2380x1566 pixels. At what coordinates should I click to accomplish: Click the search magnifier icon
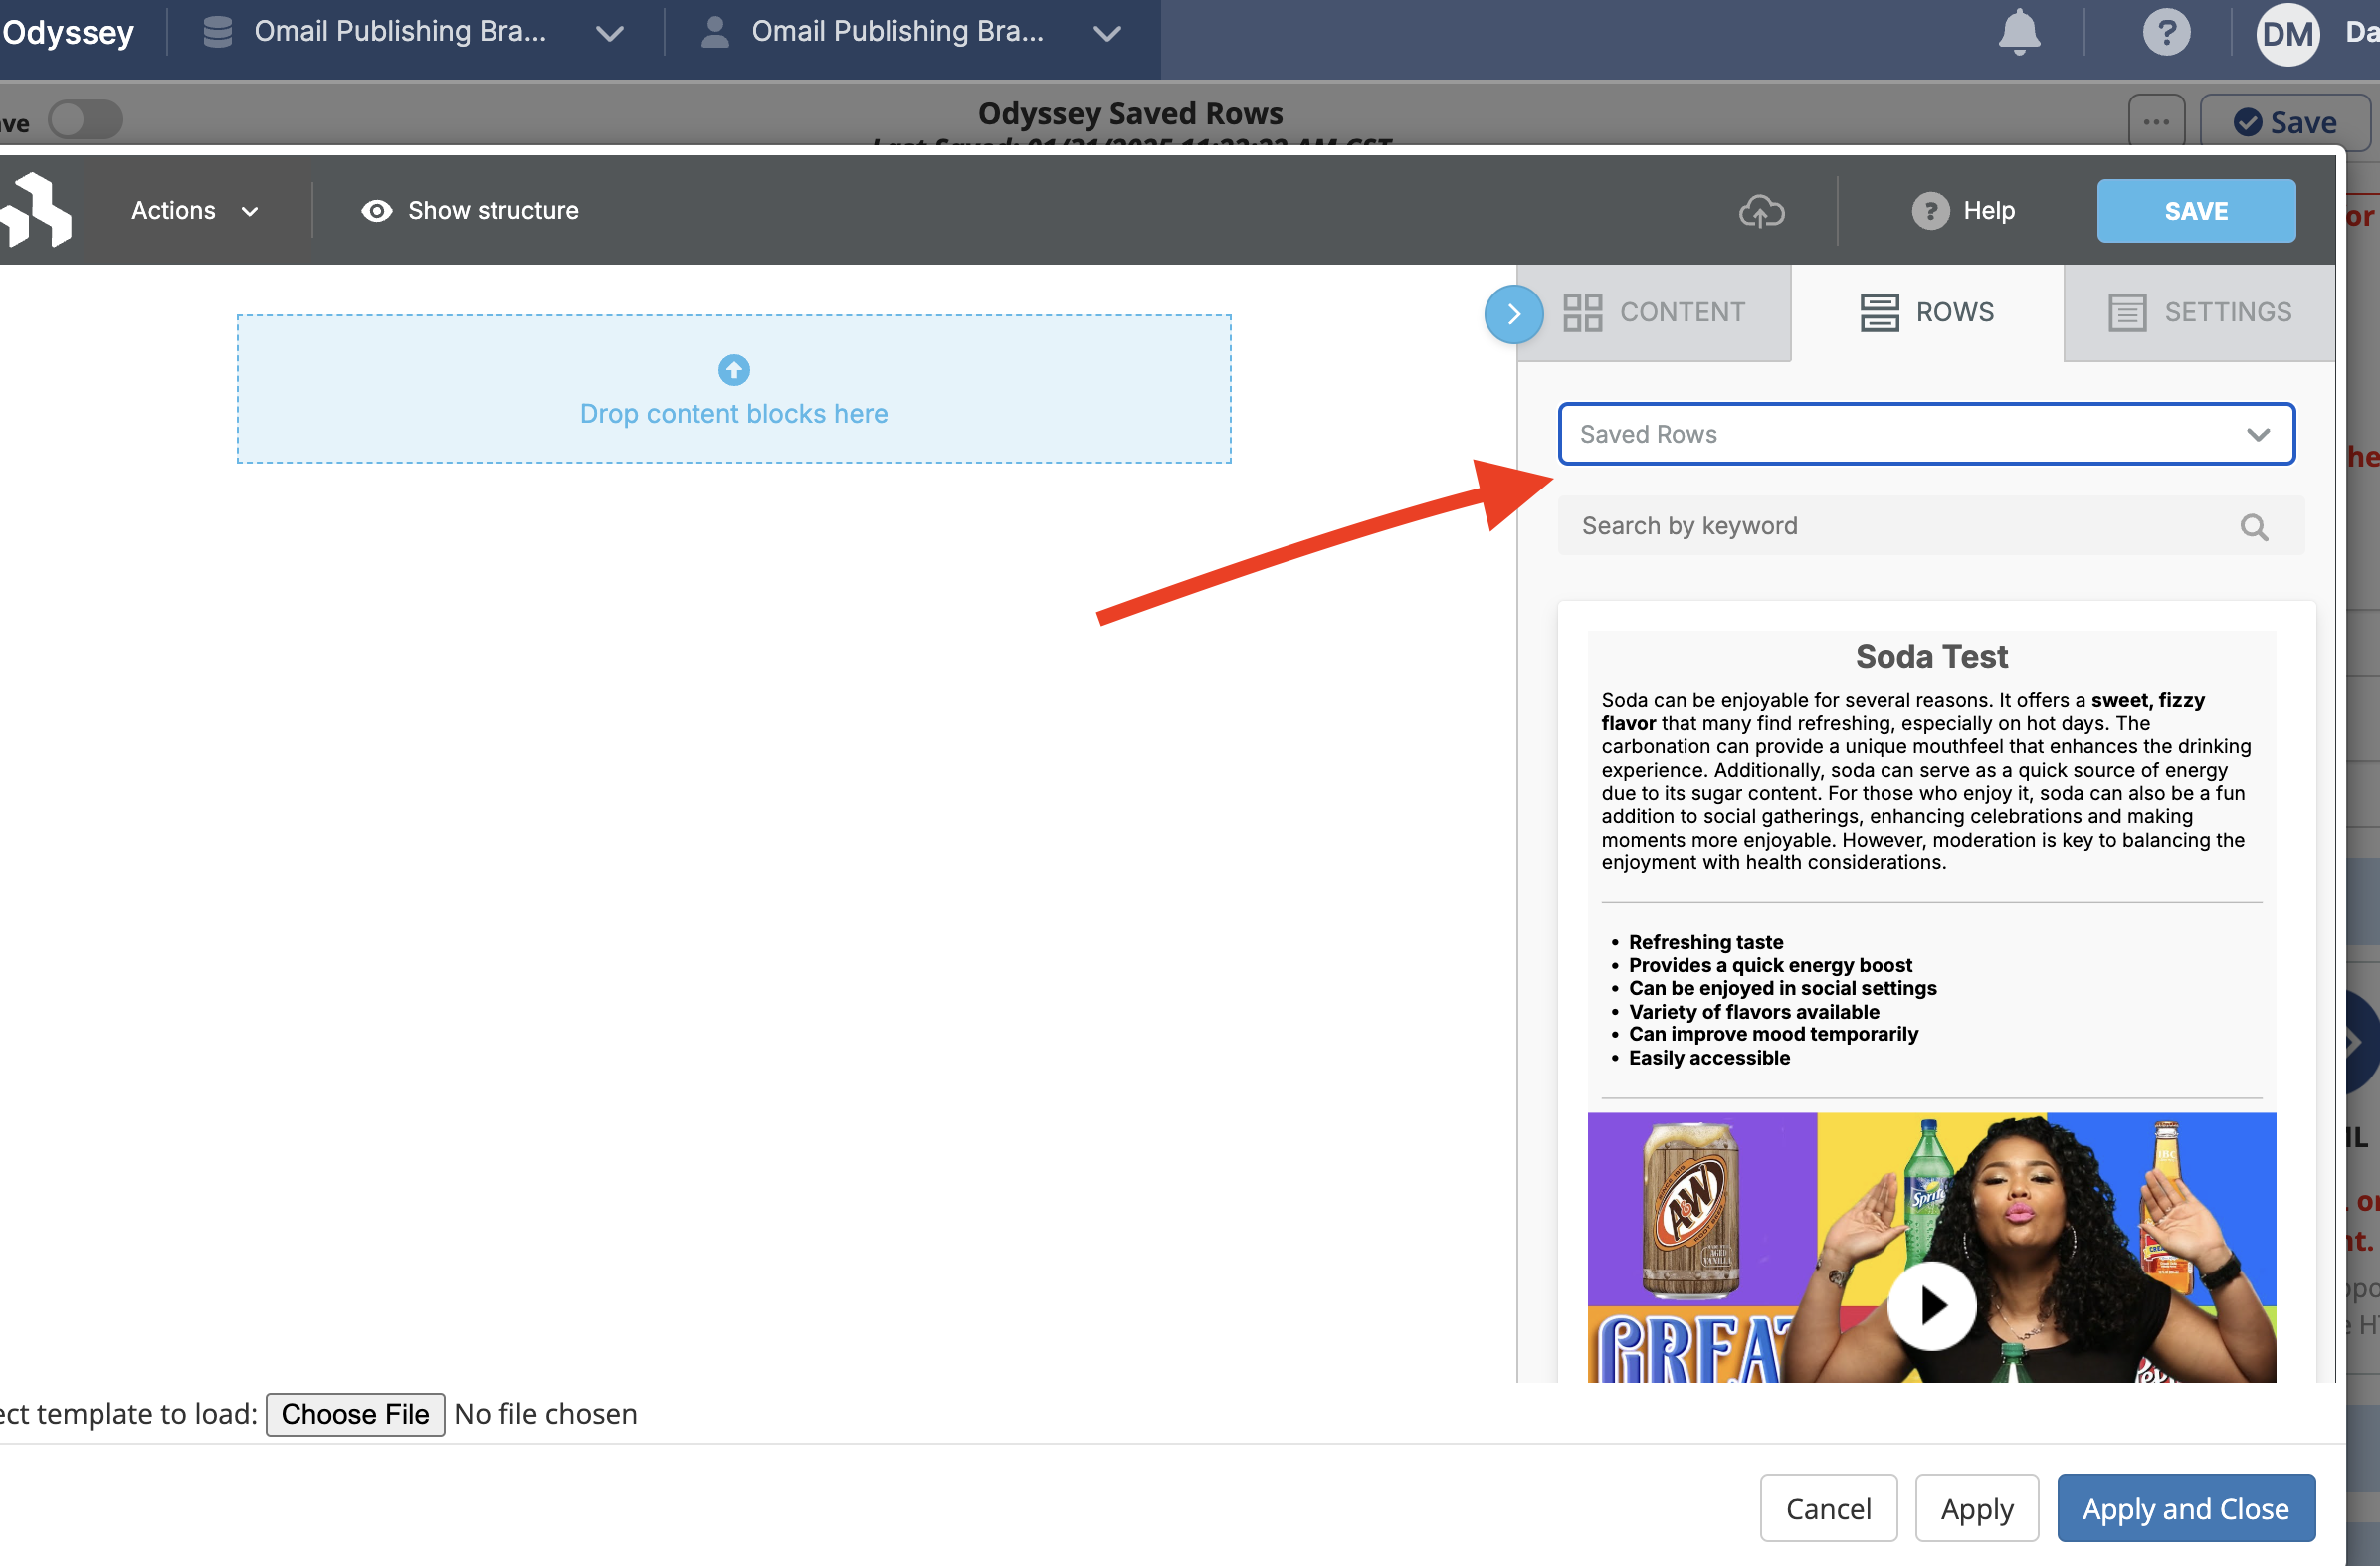coord(2253,527)
